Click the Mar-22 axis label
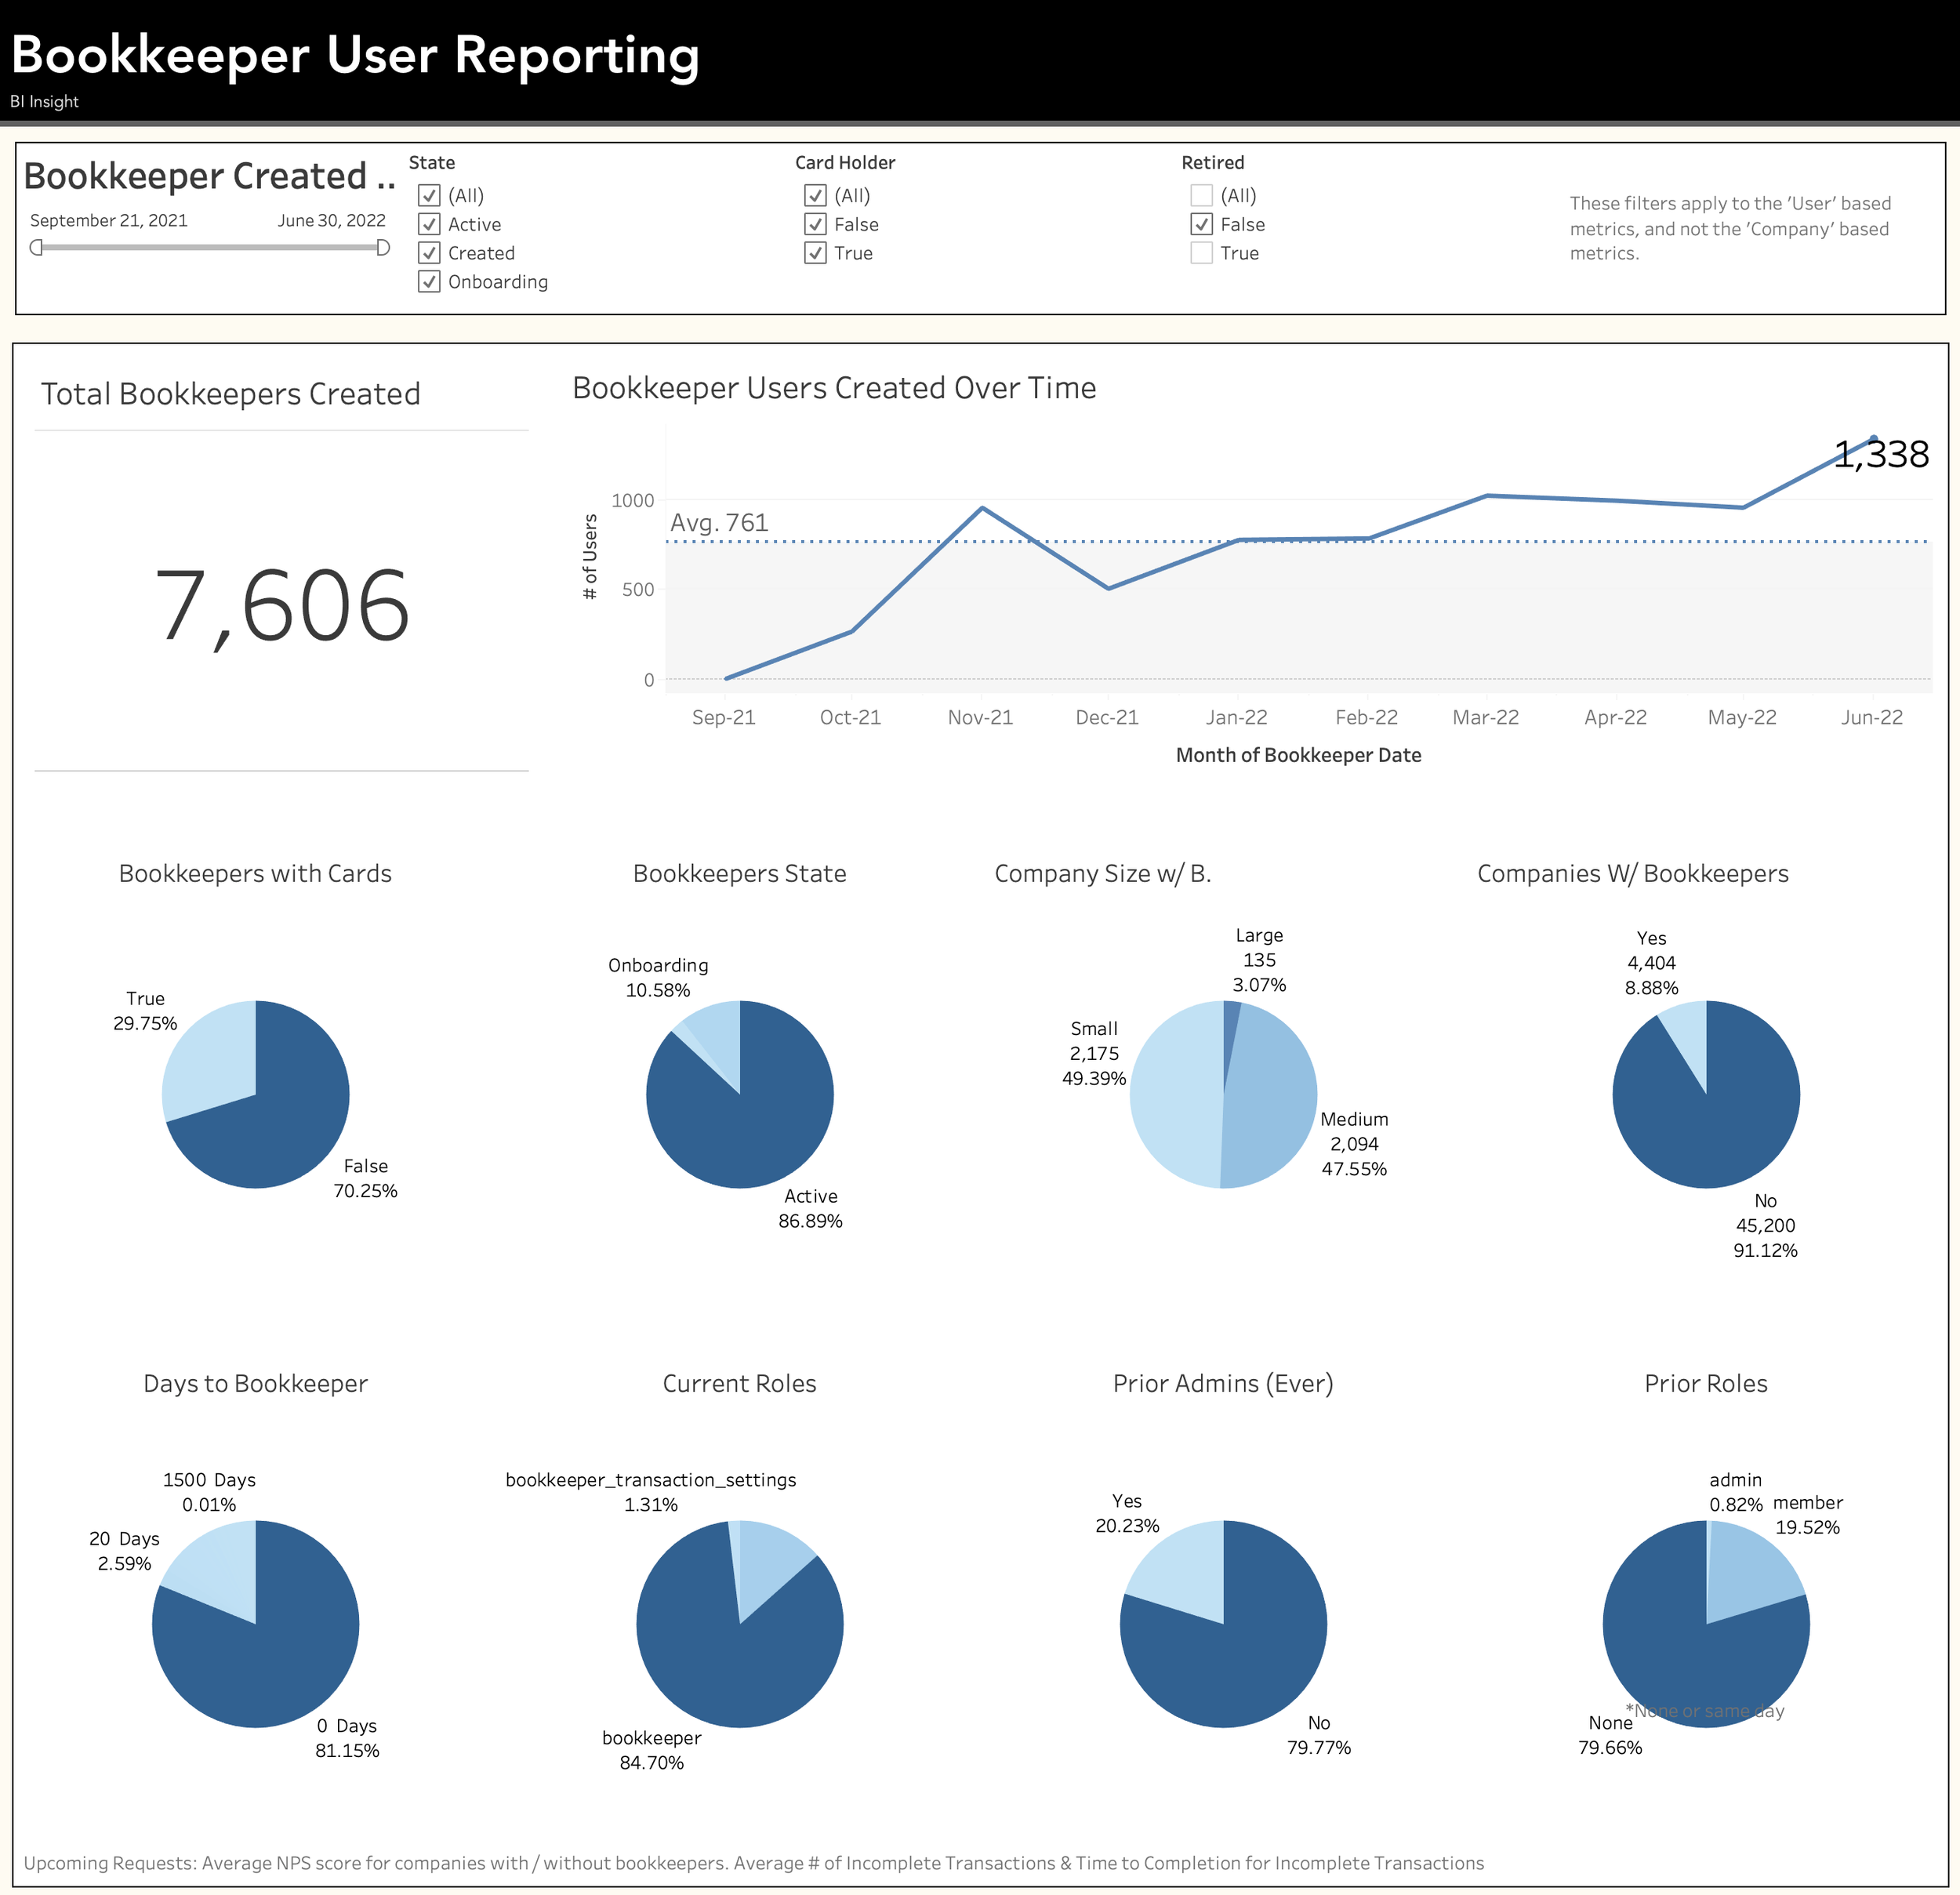 tap(1486, 717)
